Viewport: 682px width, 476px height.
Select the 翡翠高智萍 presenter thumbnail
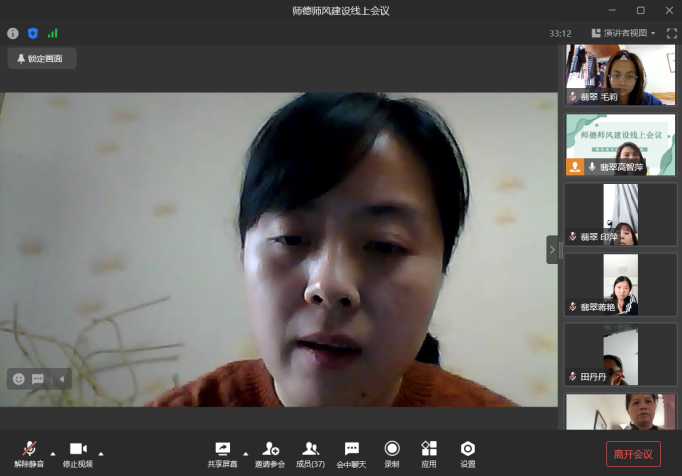click(x=620, y=144)
